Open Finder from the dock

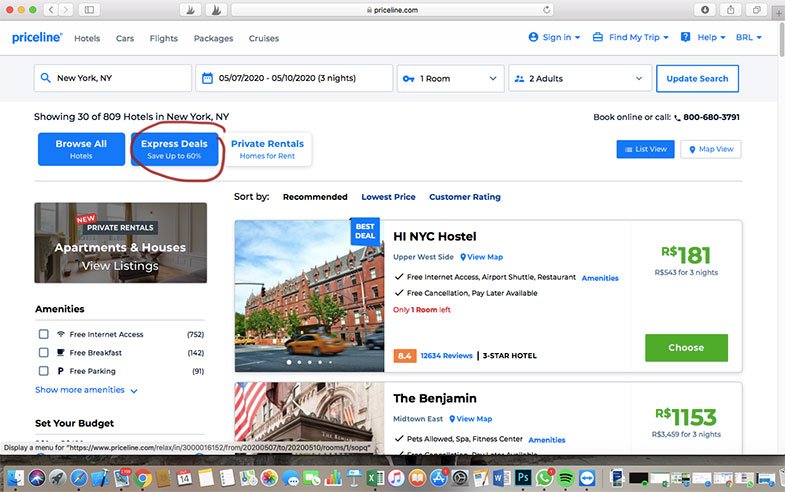pos(16,478)
